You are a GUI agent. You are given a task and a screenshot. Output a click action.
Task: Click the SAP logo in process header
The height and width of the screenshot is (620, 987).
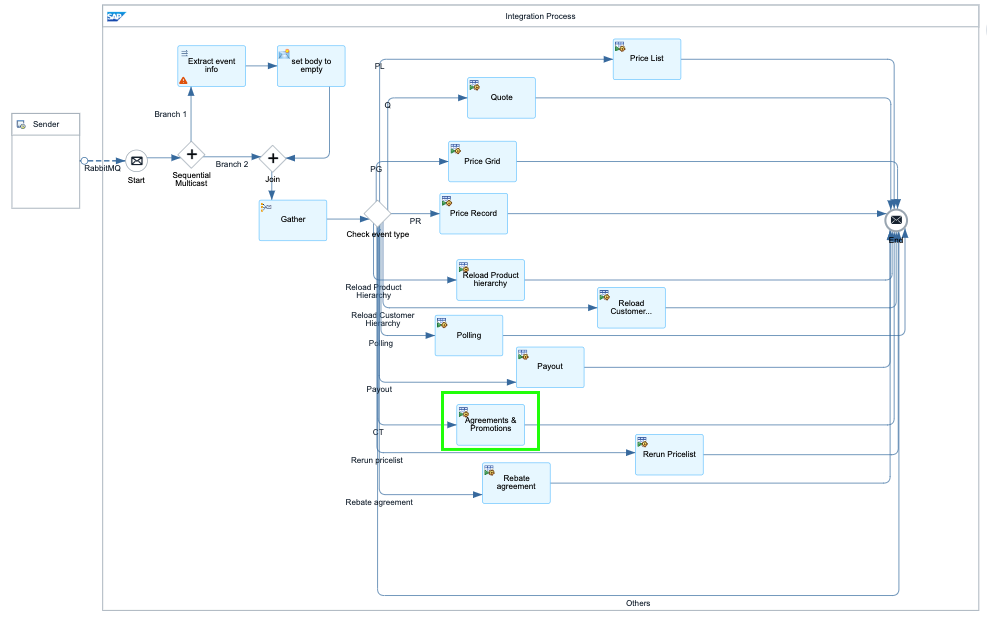(x=116, y=16)
